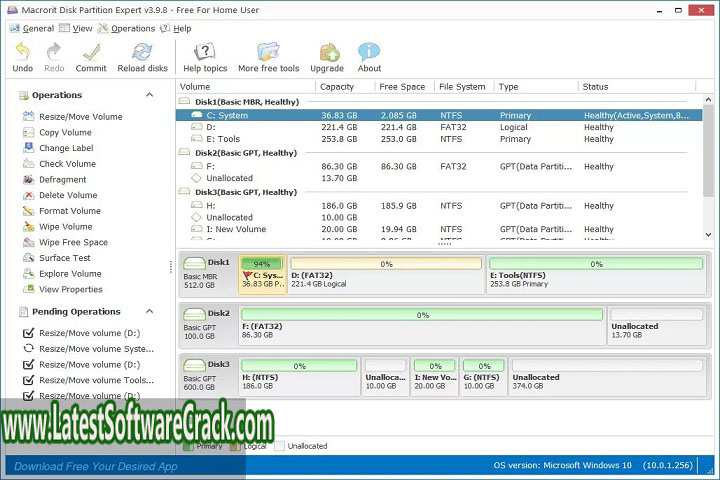Click the volume list vertical scrollbar thumb
This screenshot has width=720, height=480.
point(708,151)
